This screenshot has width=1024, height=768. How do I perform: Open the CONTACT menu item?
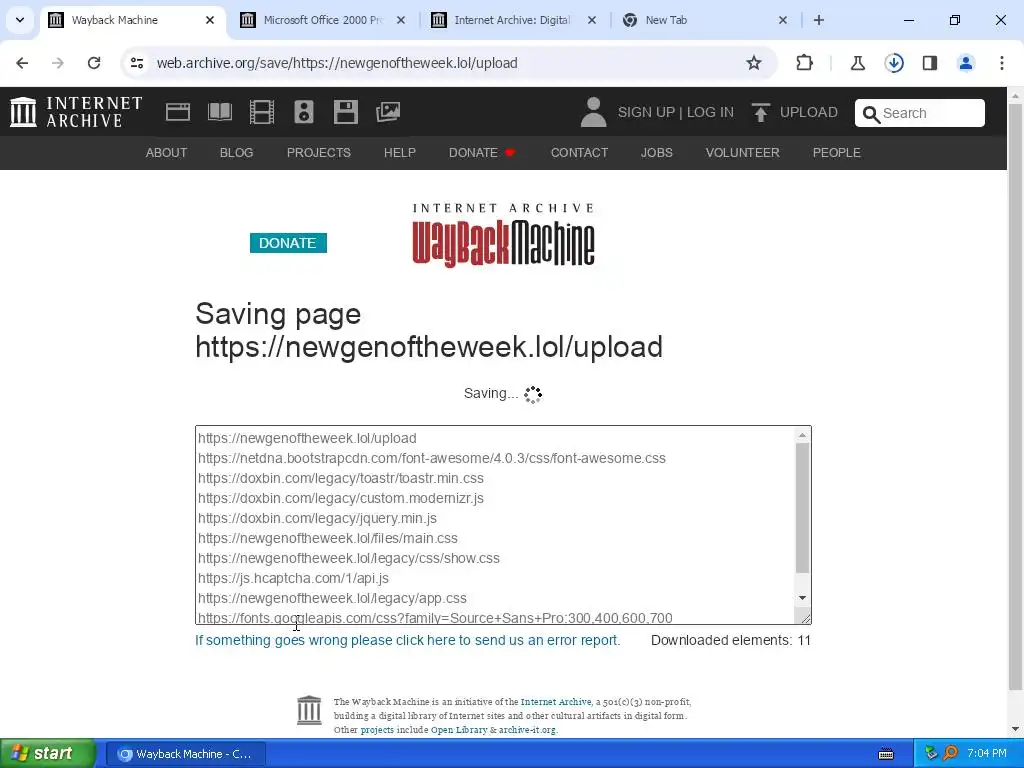pyautogui.click(x=579, y=152)
